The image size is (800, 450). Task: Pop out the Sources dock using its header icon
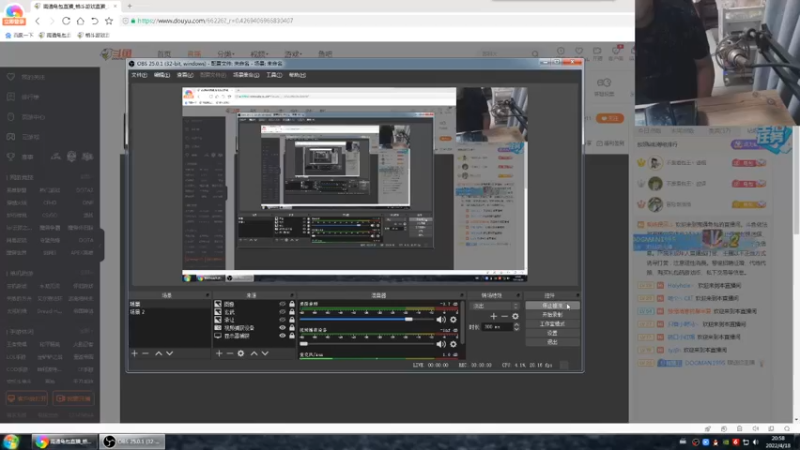coord(292,295)
